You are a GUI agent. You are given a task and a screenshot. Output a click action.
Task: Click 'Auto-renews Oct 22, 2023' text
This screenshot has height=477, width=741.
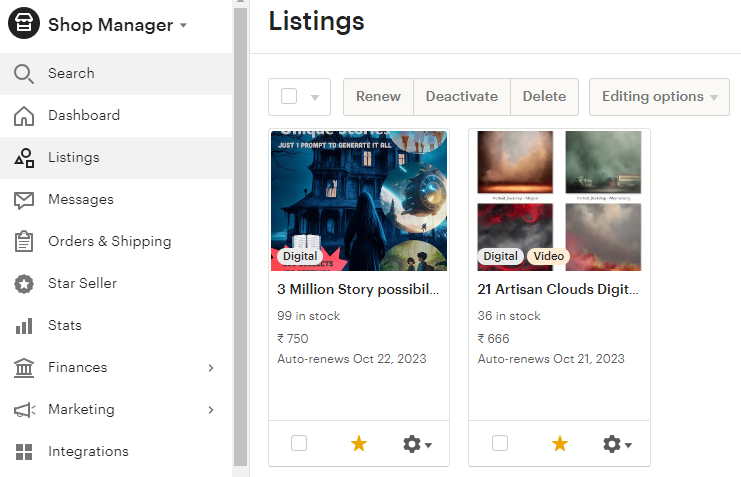tap(352, 359)
